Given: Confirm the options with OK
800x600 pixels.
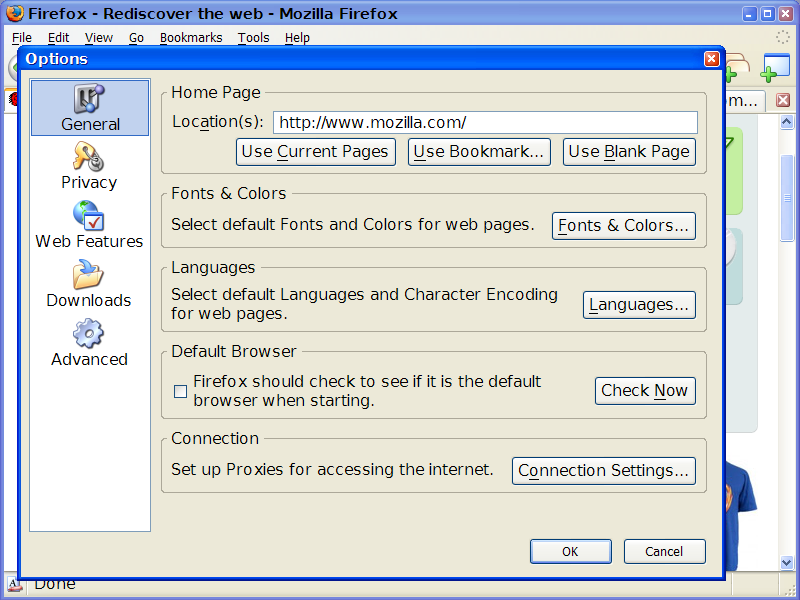Looking at the screenshot, I should 570,551.
